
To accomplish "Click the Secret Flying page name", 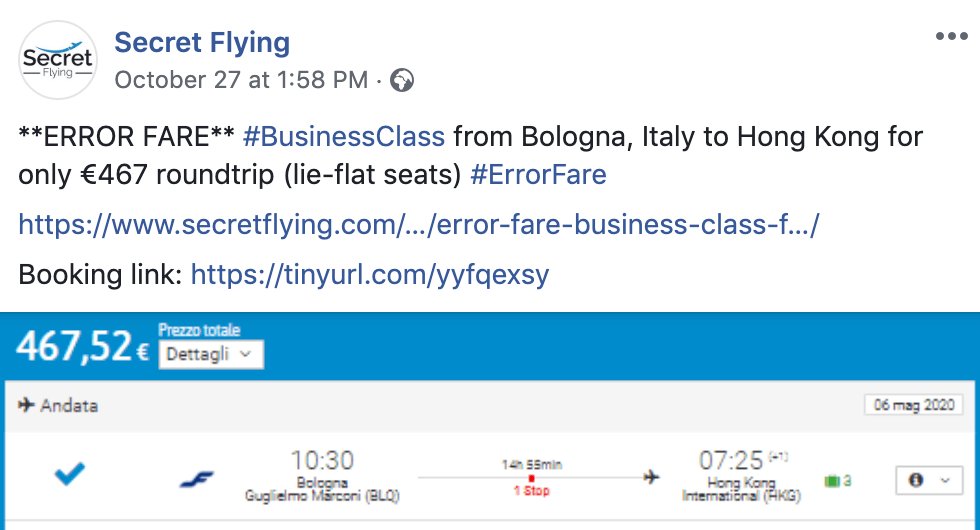I will [202, 42].
